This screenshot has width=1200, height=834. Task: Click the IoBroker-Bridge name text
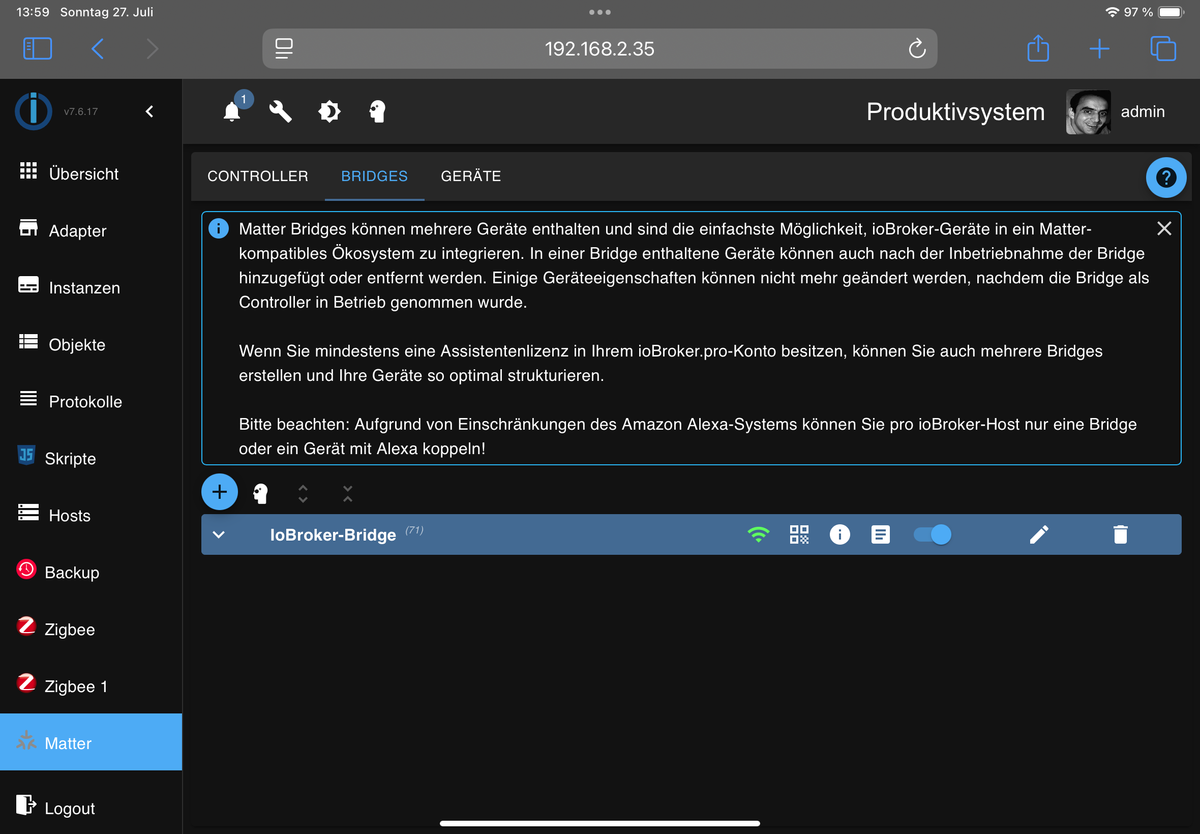(333, 535)
